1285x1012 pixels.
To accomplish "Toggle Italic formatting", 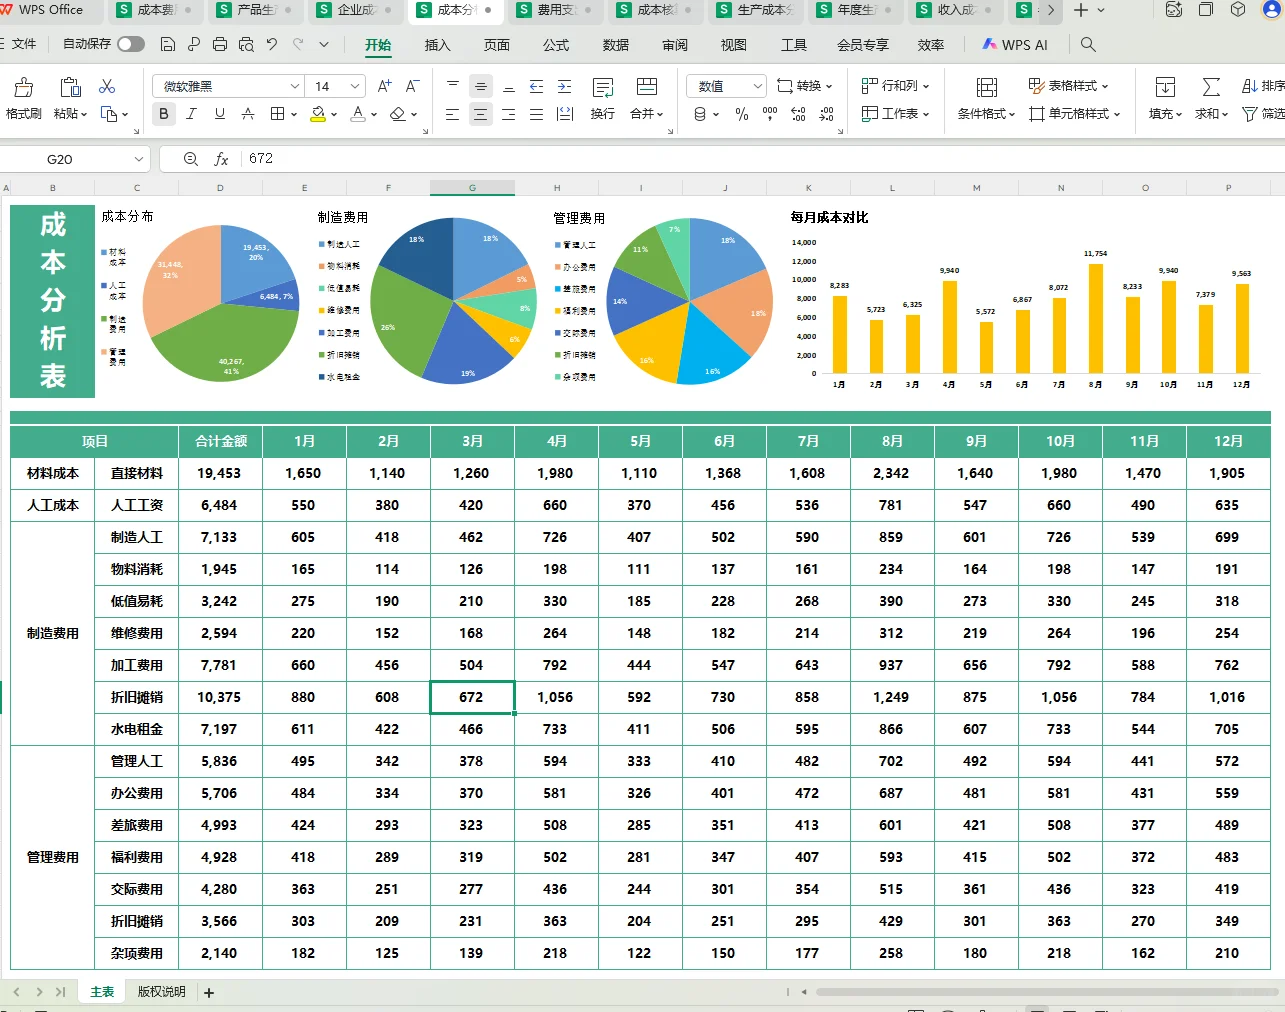I will [x=192, y=114].
